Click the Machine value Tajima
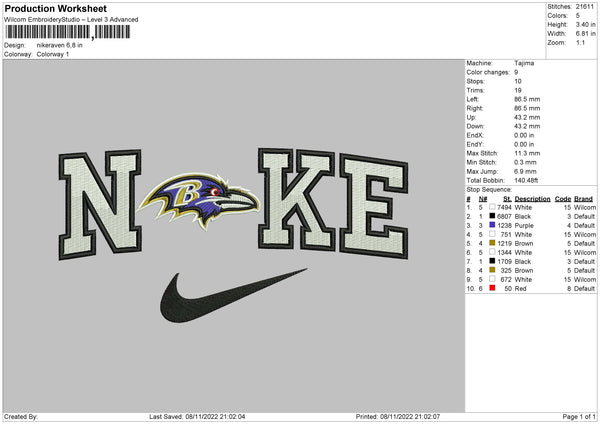Viewport: 600px width, 424px height. (x=524, y=63)
